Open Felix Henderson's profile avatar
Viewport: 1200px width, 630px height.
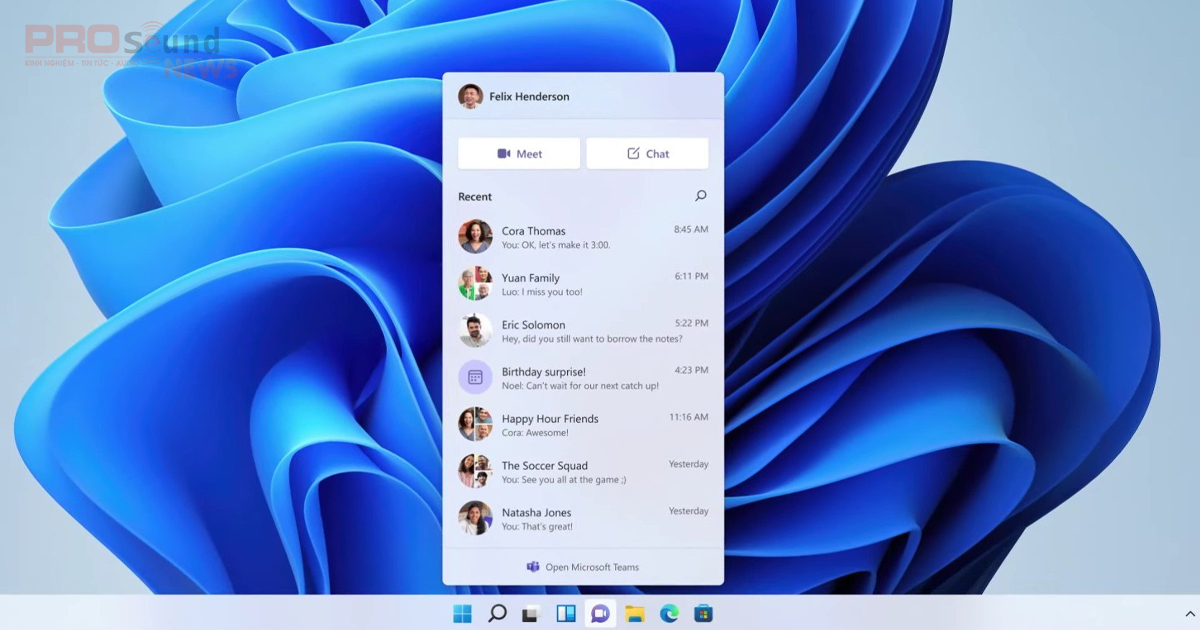coord(470,96)
